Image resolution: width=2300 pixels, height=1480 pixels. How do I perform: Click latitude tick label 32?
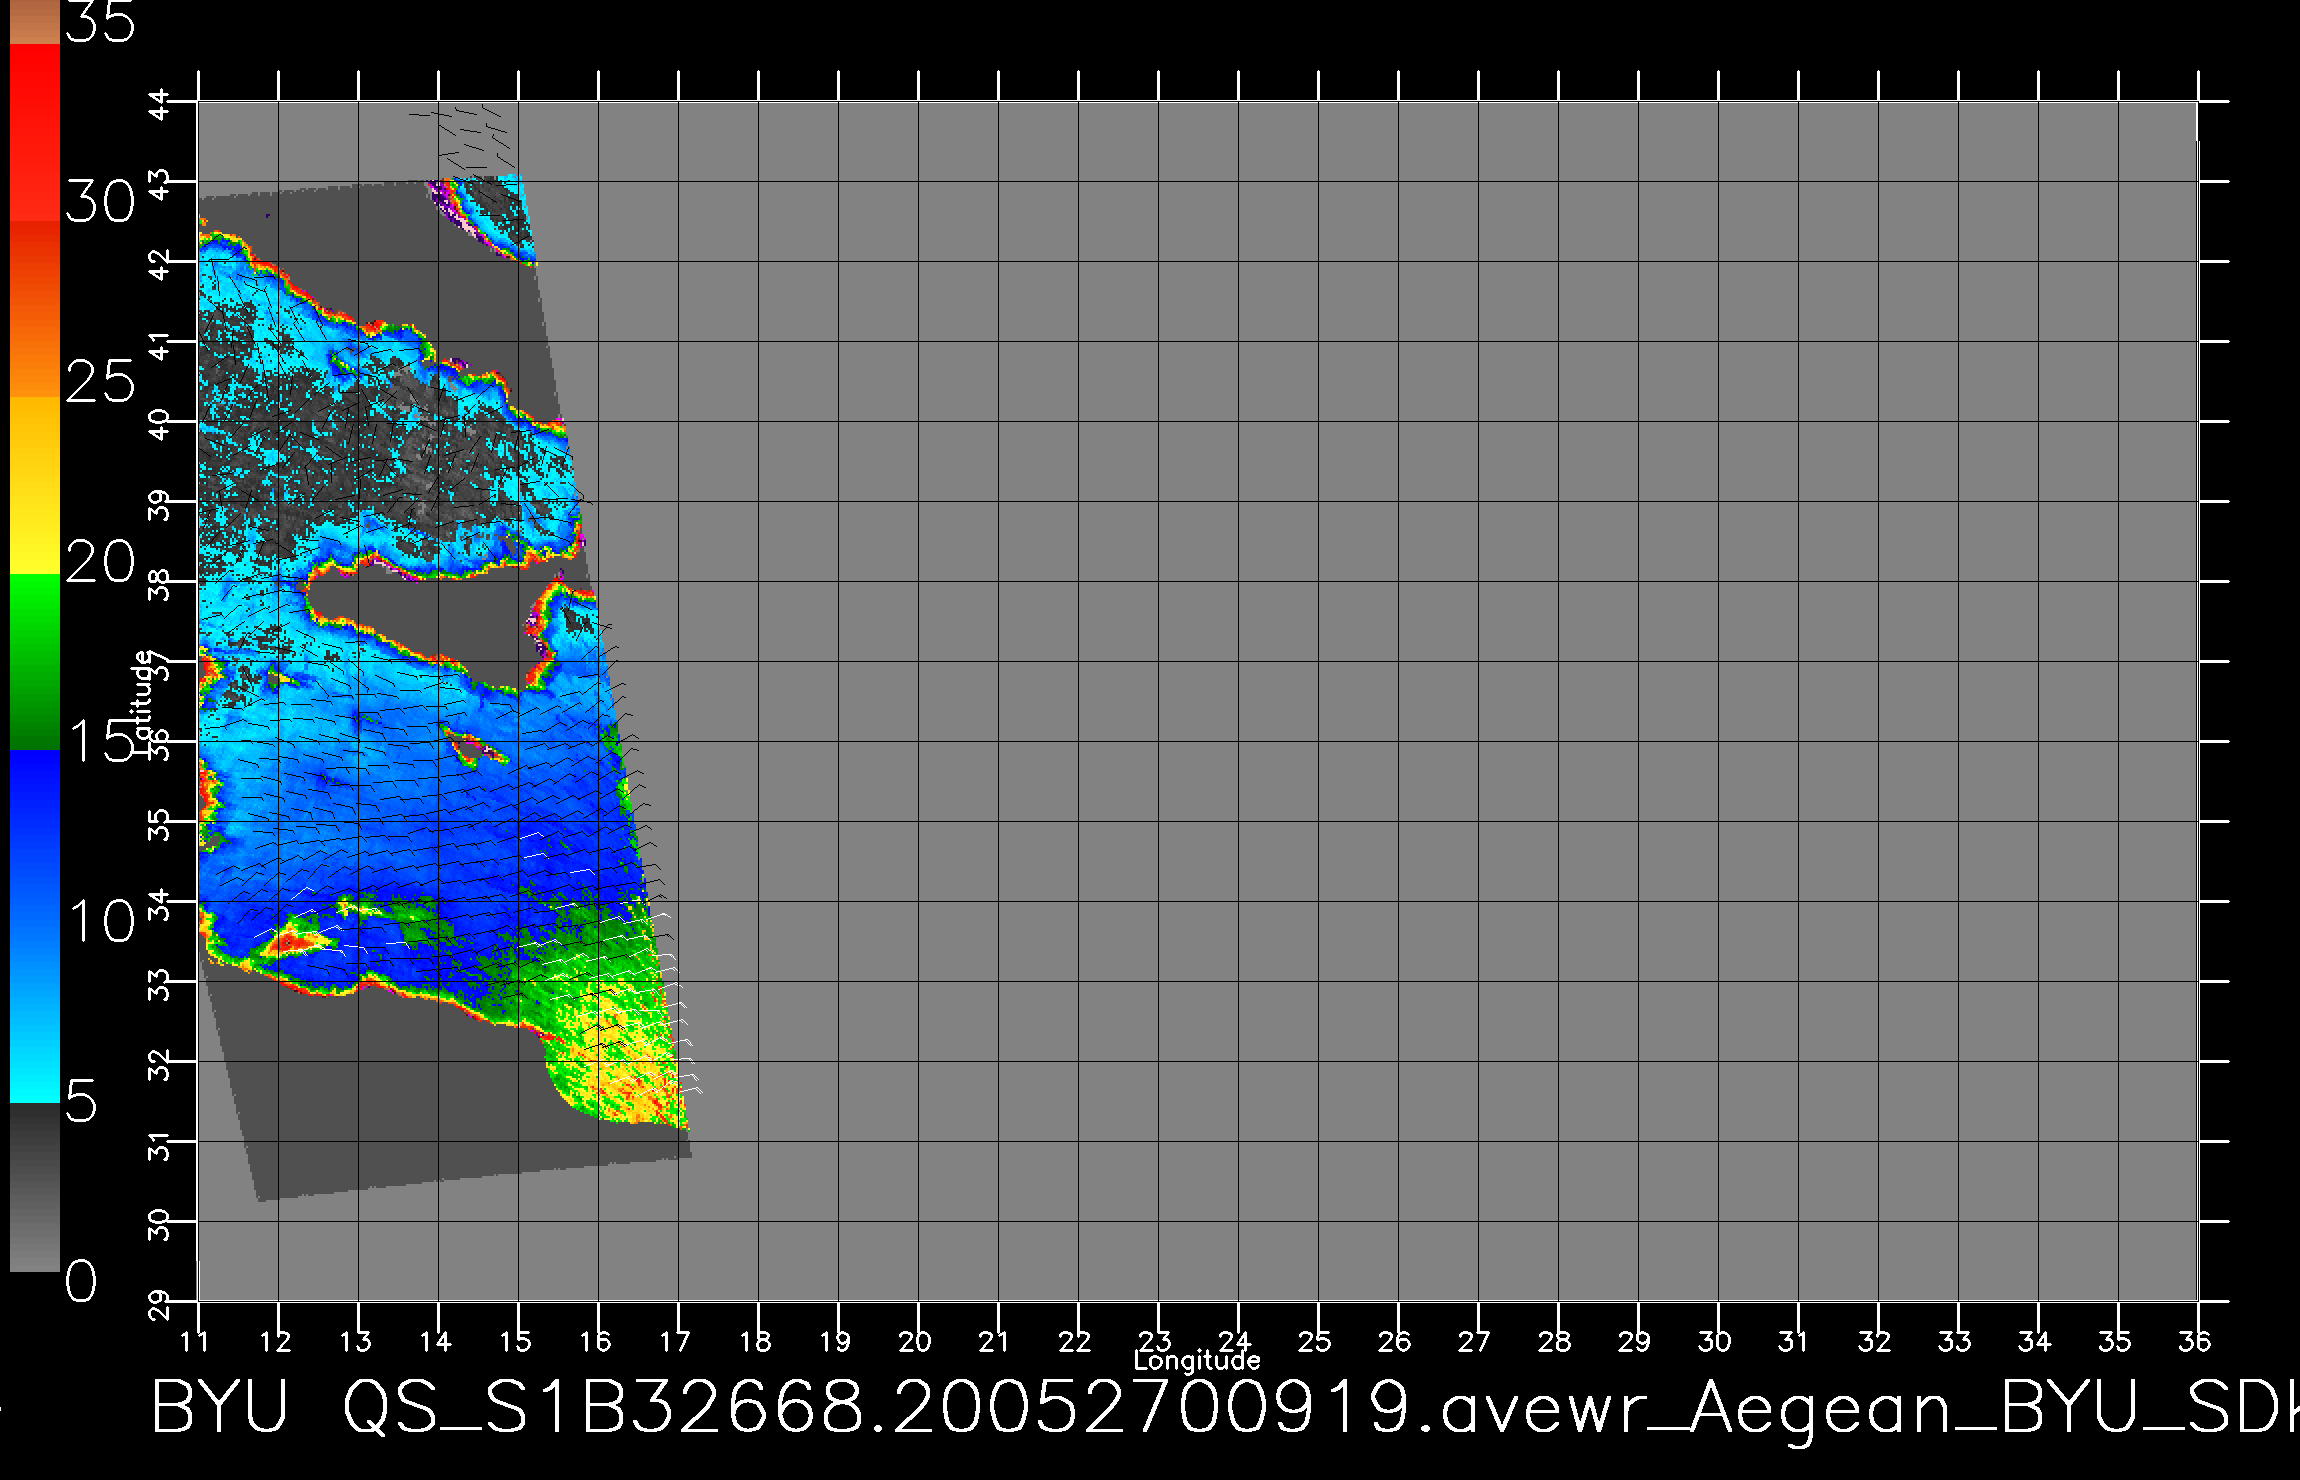160,1064
